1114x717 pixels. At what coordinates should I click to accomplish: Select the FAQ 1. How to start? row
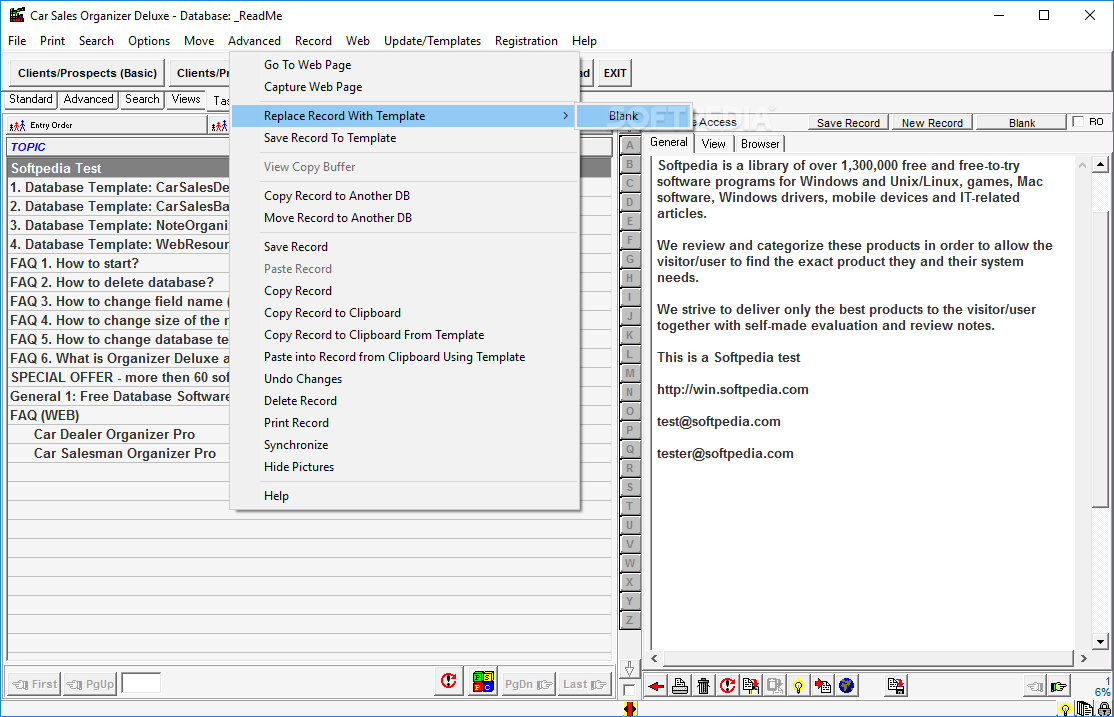(309, 264)
